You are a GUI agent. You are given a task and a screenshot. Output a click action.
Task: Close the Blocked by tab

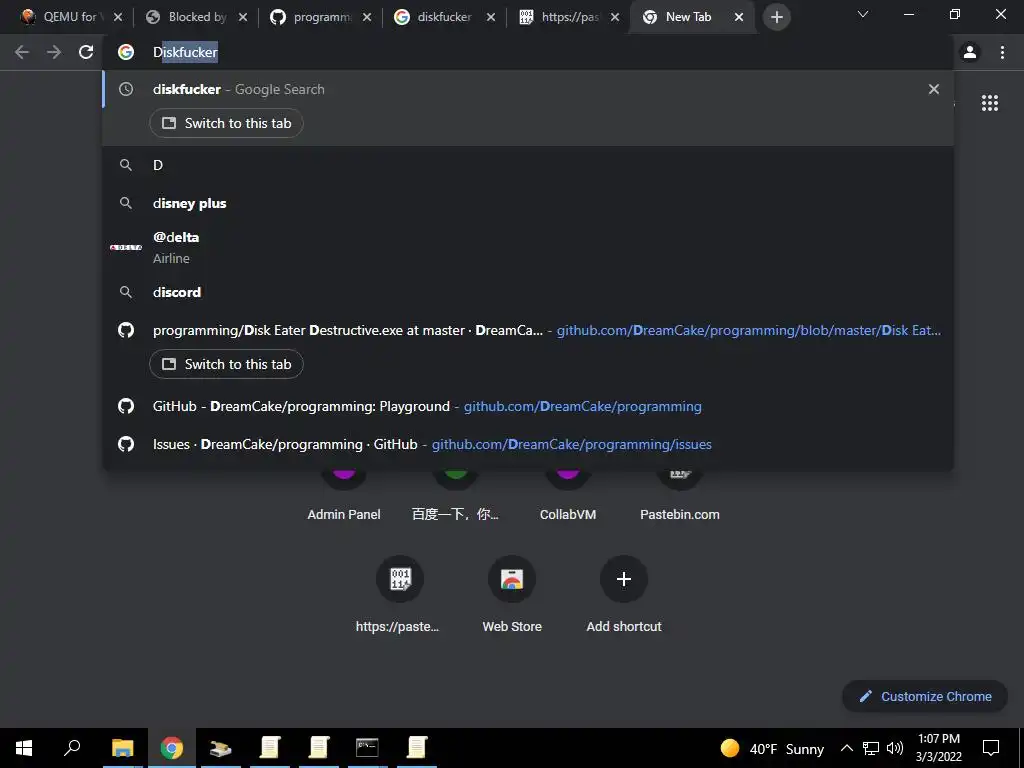click(x=243, y=17)
